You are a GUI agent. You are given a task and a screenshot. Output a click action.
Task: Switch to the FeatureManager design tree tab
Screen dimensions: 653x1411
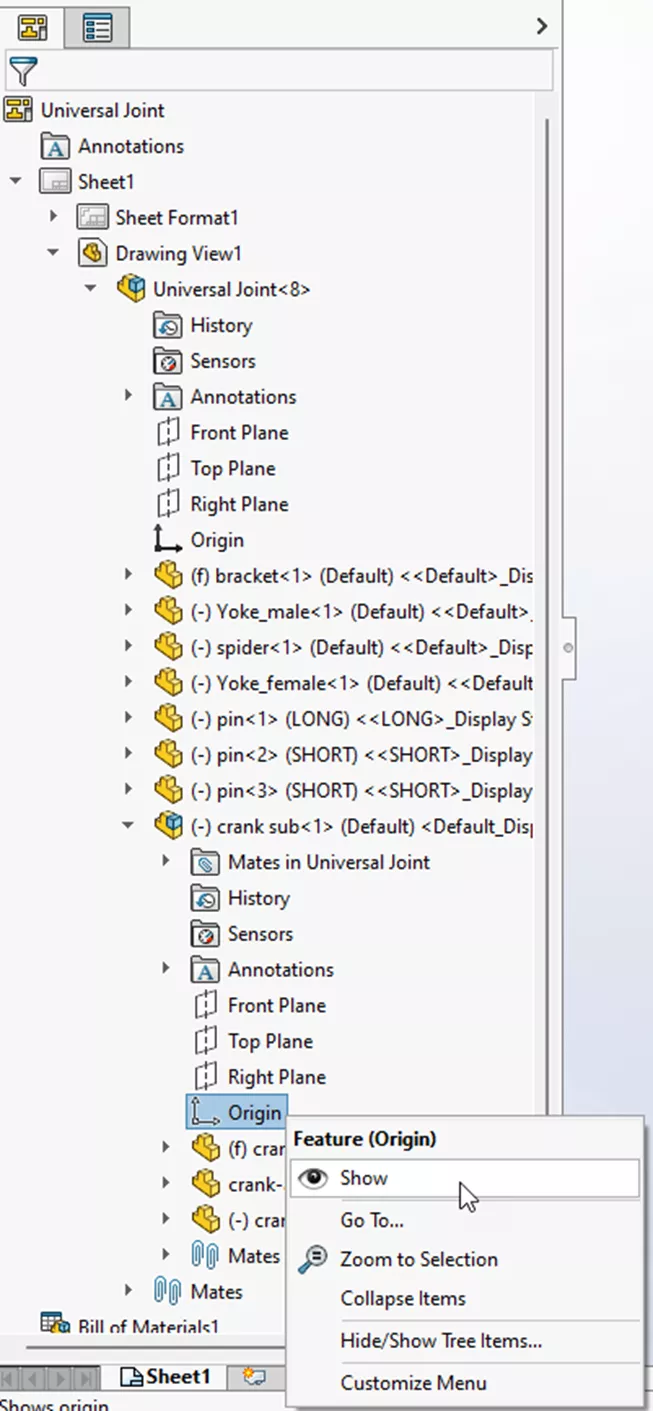(33, 27)
